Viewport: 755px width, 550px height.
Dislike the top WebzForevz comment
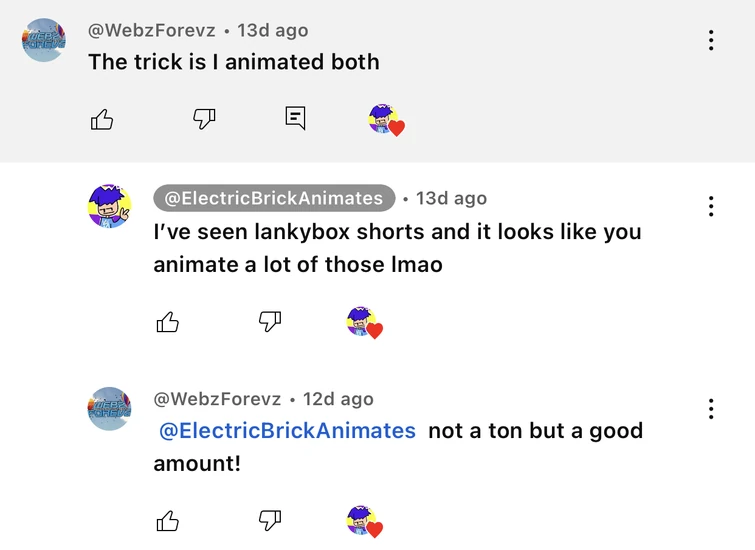204,119
